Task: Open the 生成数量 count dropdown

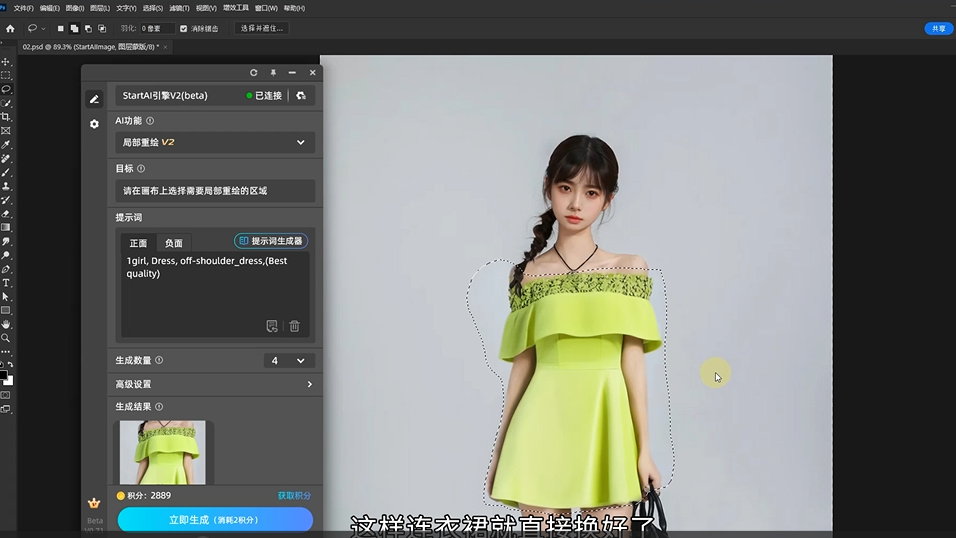Action: [x=289, y=360]
